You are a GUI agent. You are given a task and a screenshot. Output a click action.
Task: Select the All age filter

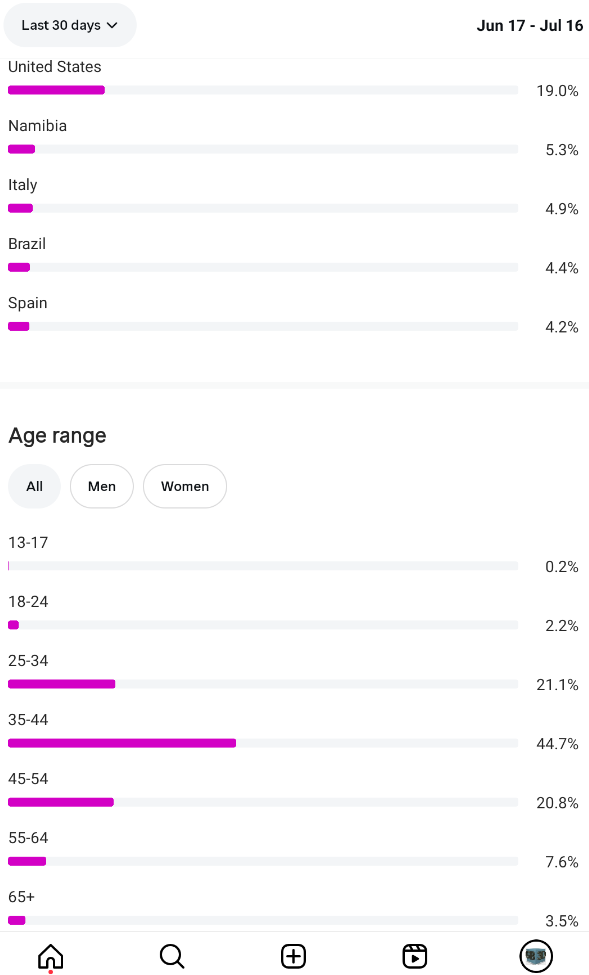pyautogui.click(x=34, y=486)
